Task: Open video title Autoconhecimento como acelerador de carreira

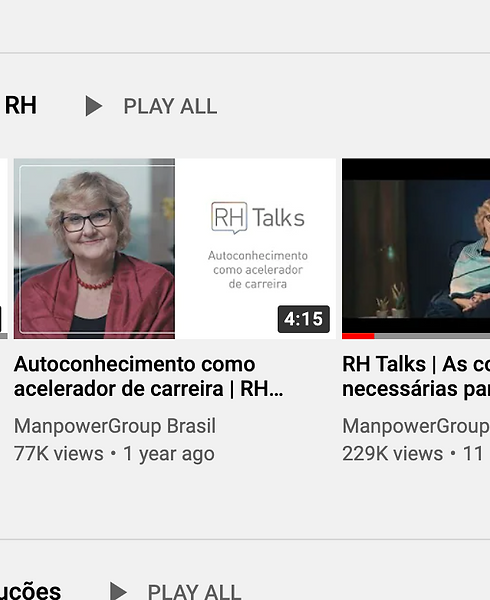Action: [148, 376]
